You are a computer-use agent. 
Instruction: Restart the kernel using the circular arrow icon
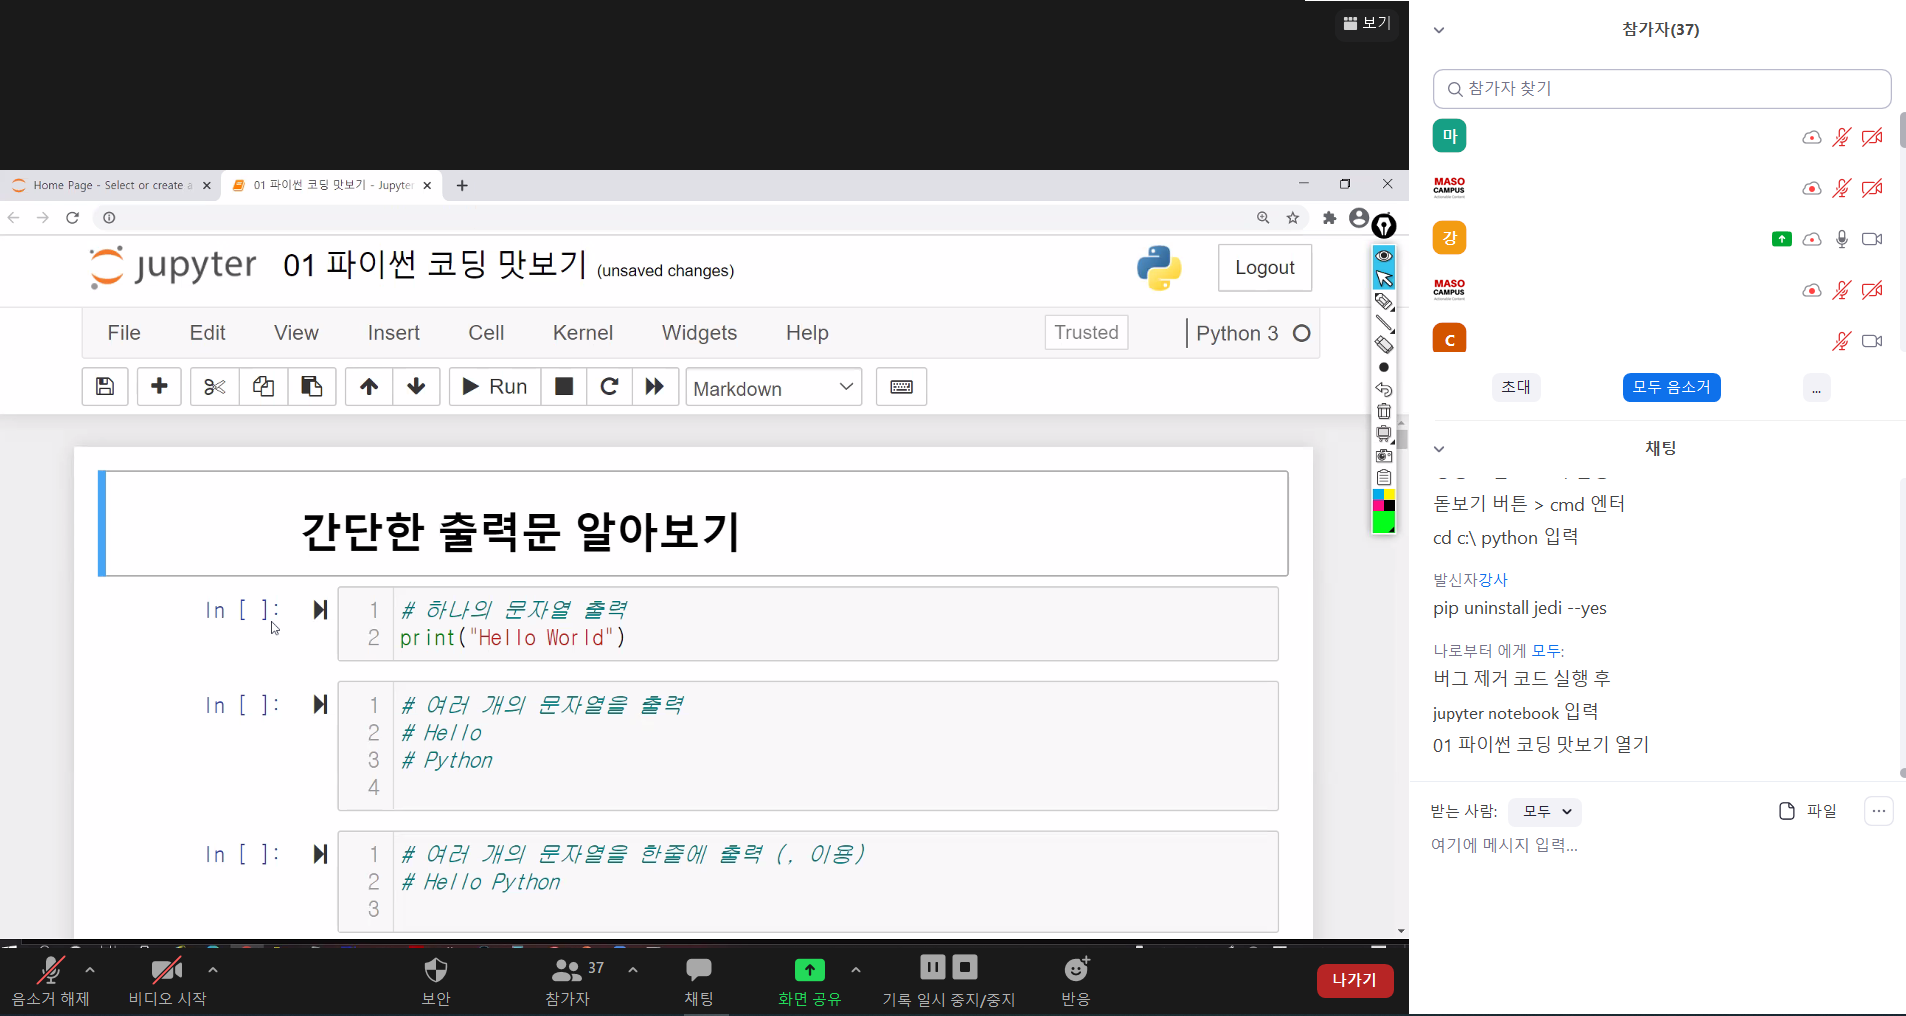pos(609,387)
